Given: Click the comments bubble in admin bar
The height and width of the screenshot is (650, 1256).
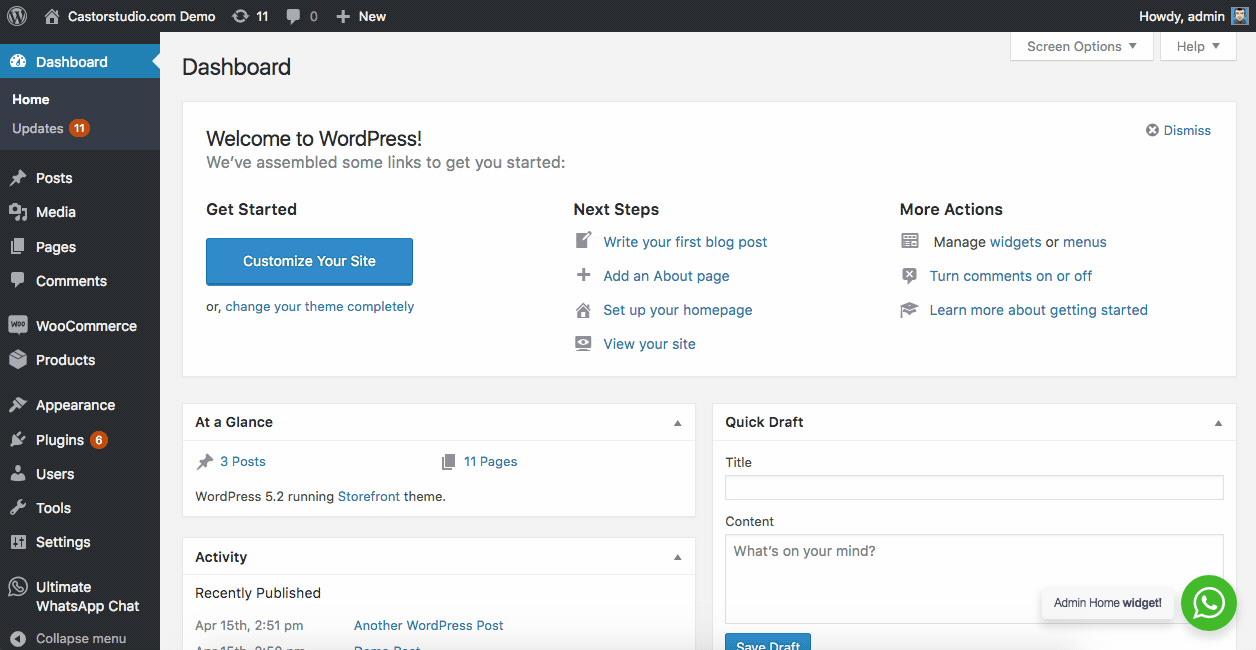Looking at the screenshot, I should [x=293, y=16].
